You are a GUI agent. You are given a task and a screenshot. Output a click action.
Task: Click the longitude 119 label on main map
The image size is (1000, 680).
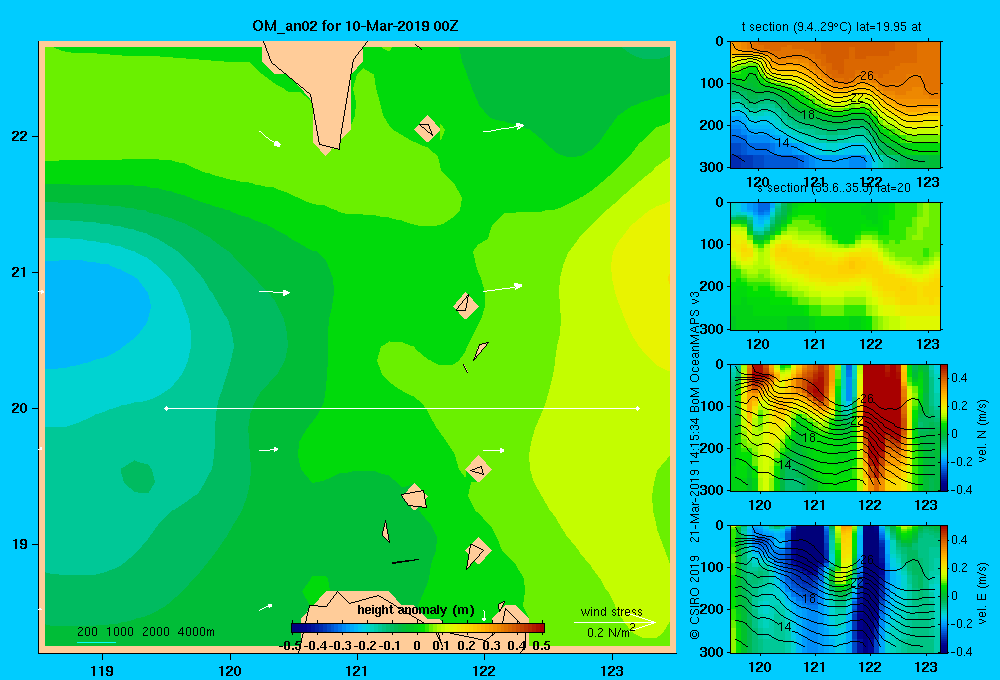[102, 670]
